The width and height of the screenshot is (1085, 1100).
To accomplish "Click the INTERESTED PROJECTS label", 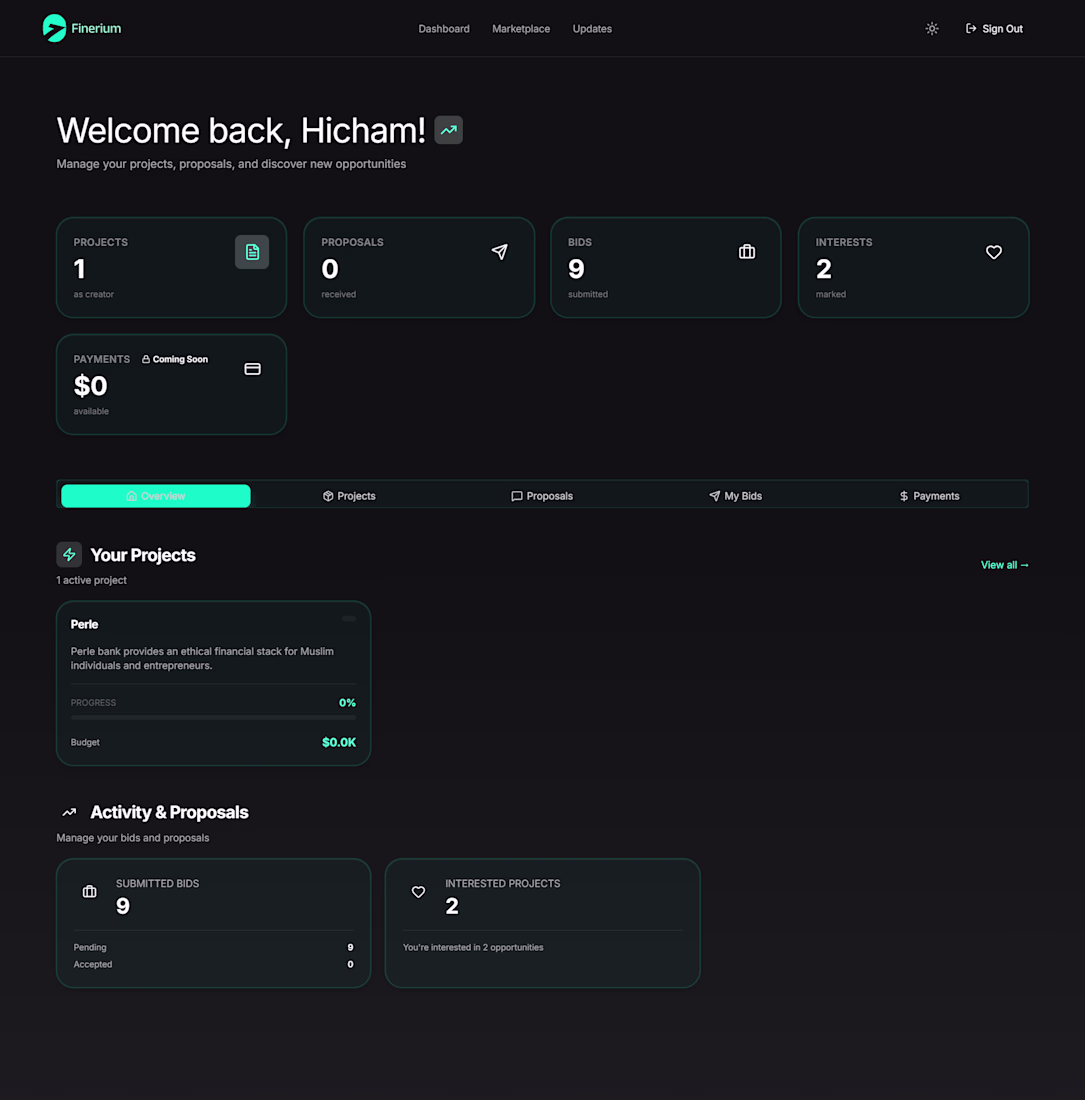I will coord(502,884).
